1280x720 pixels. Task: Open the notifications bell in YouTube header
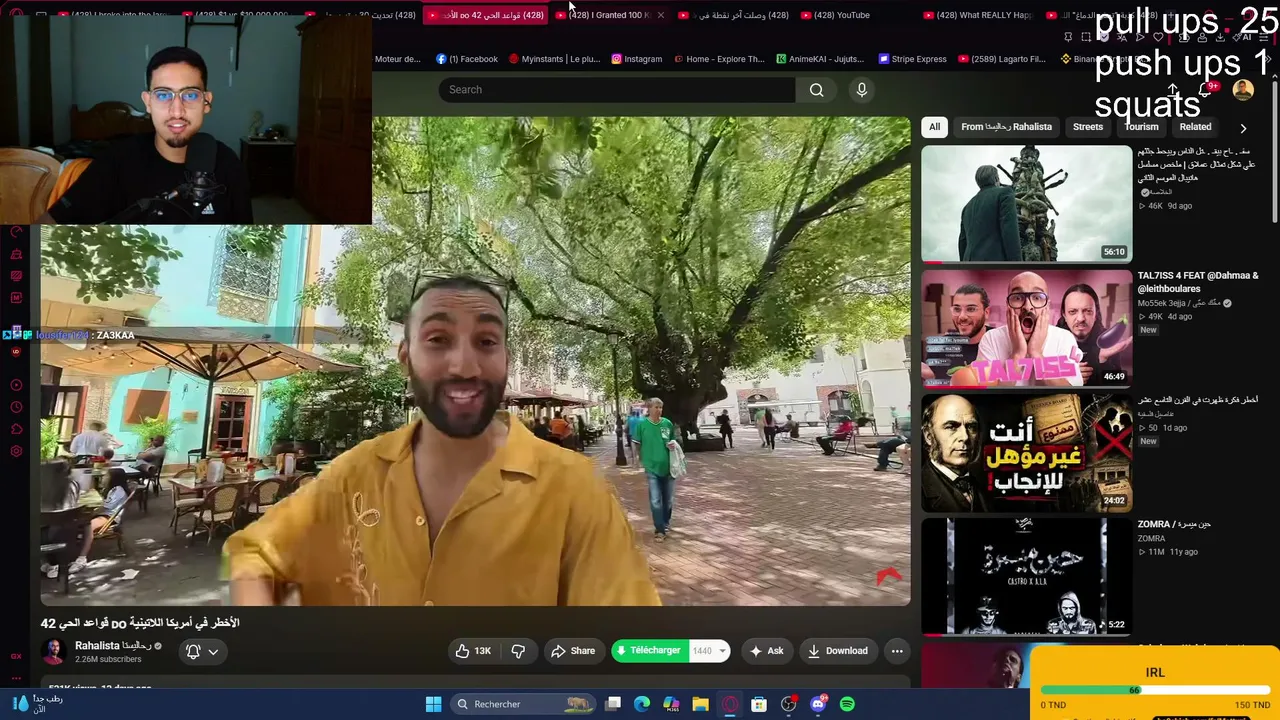(x=1205, y=90)
